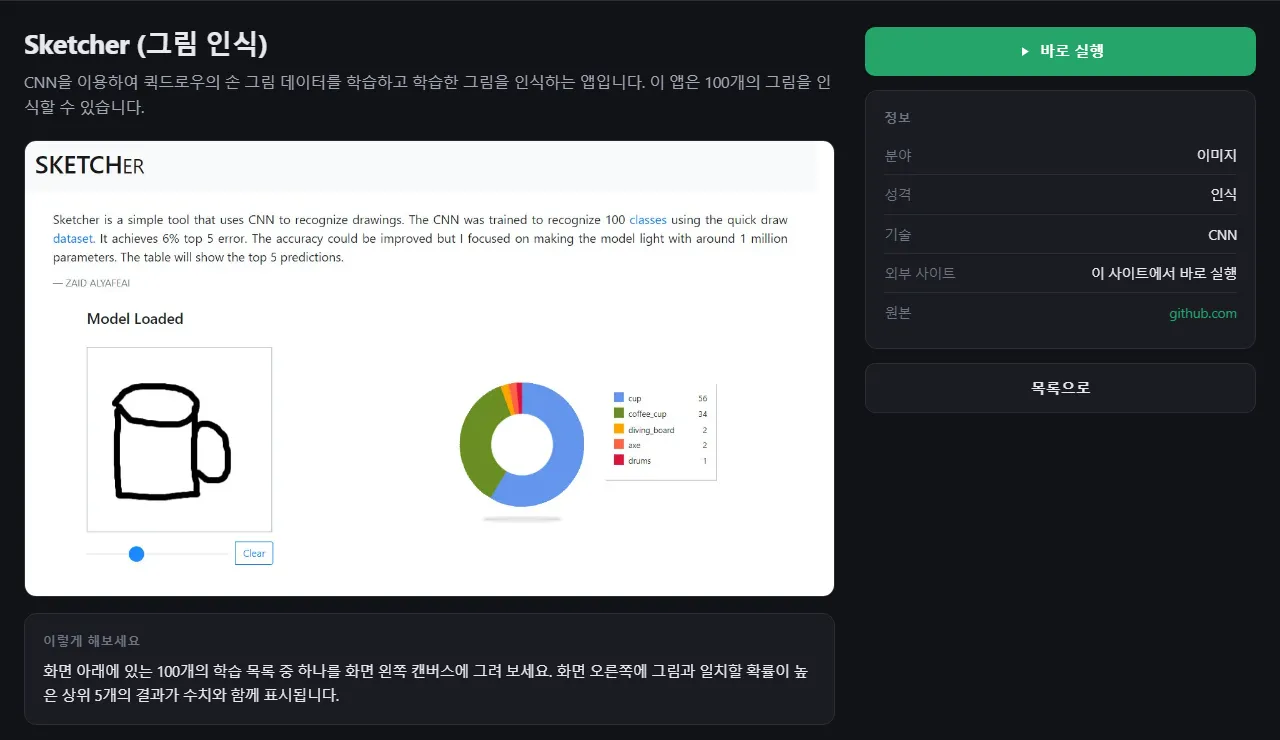Screen dimensions: 1280x740
Task: Click the 외부 사이트 label
Action: 920,273
